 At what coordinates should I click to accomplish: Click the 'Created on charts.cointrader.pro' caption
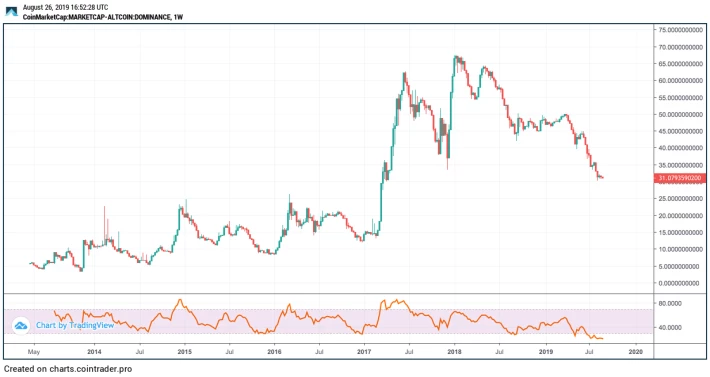68,369
